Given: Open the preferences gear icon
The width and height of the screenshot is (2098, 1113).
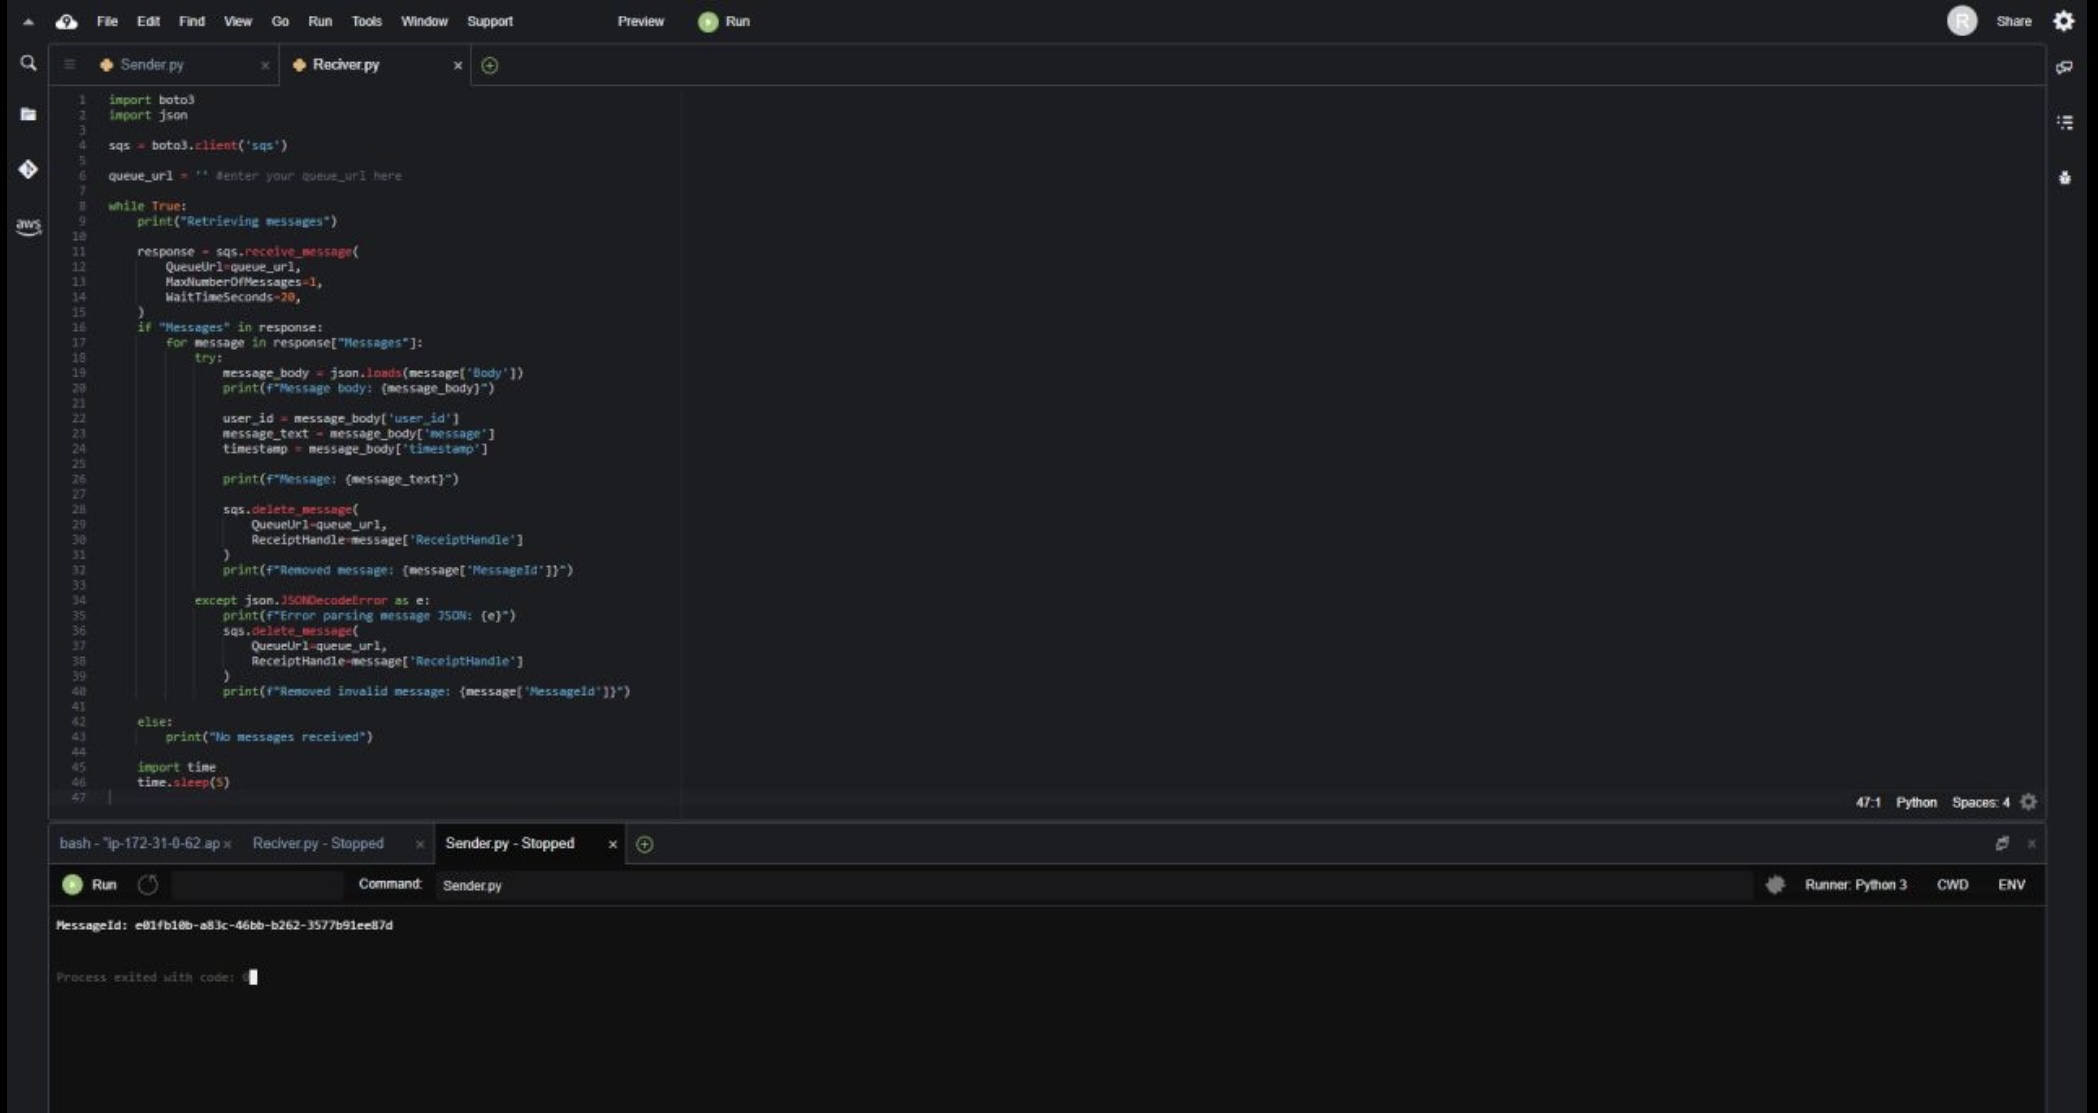Looking at the screenshot, I should tap(2064, 21).
